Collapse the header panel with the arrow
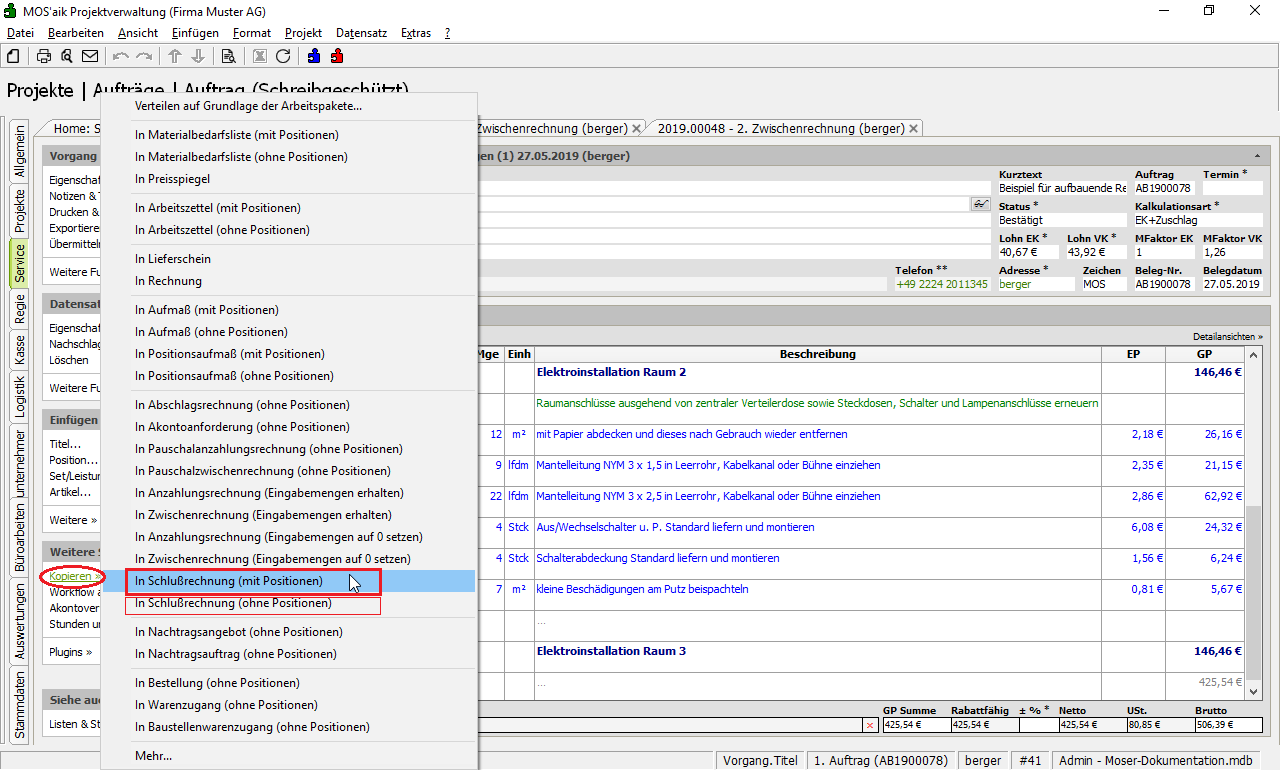Image resolution: width=1280 pixels, height=770 pixels. pyautogui.click(x=1256, y=156)
